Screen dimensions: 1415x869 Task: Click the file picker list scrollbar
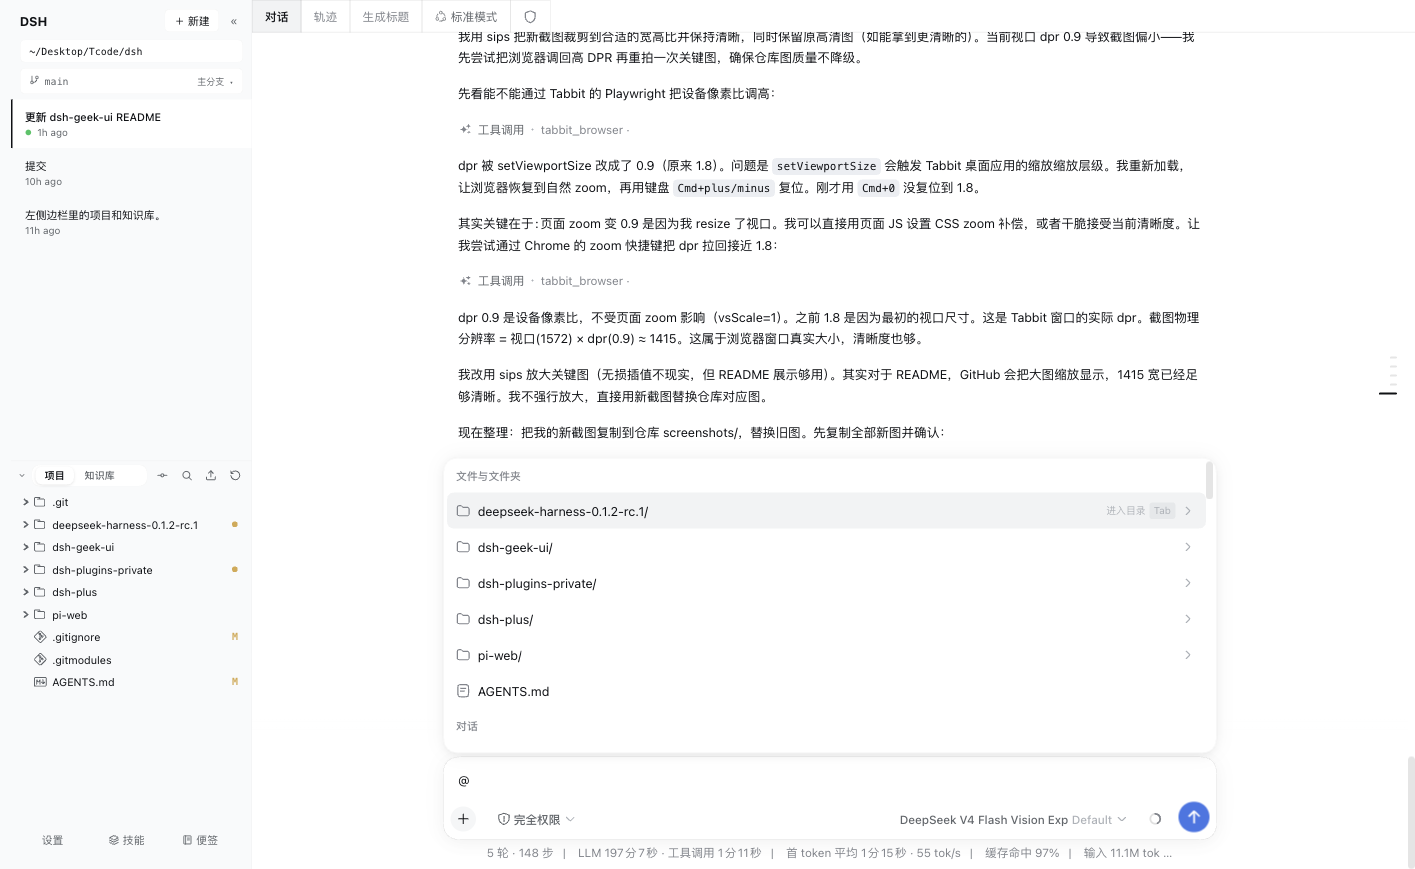pos(1209,480)
